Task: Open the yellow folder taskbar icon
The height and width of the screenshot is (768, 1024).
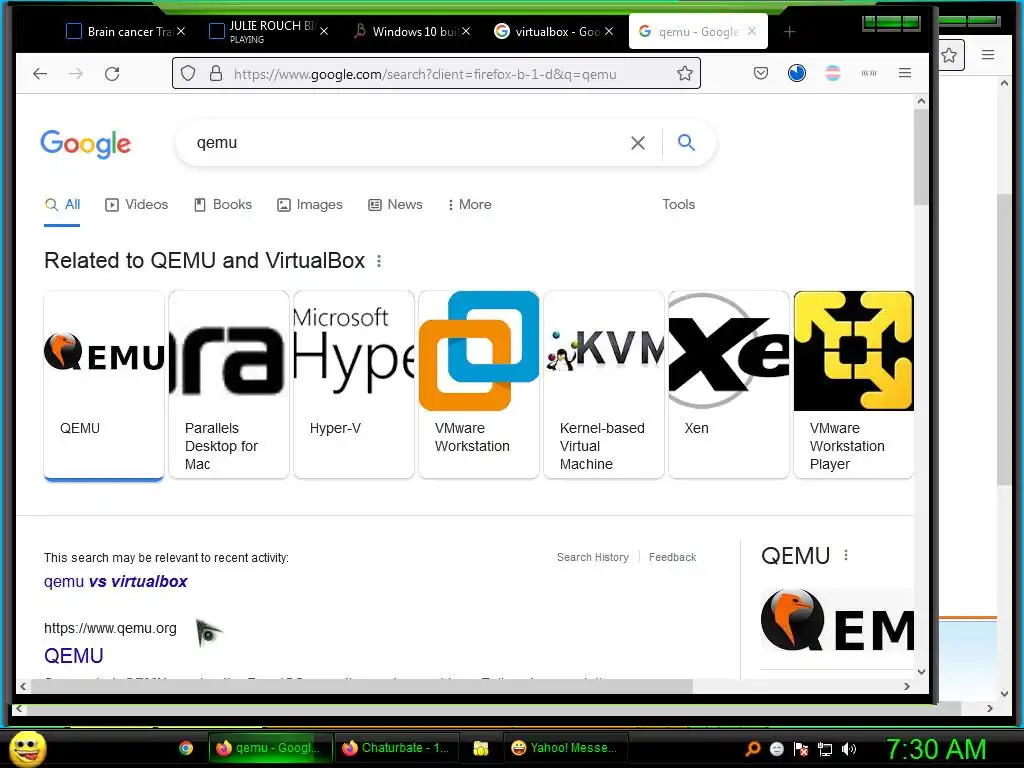Action: pos(481,748)
